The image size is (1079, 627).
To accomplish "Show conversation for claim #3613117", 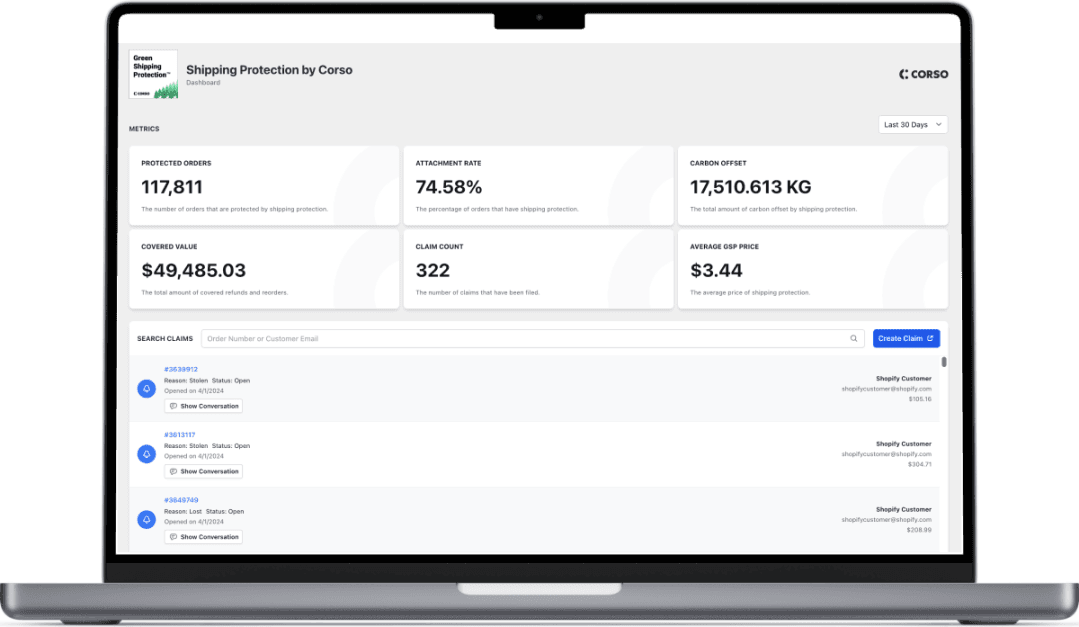I will (x=204, y=471).
